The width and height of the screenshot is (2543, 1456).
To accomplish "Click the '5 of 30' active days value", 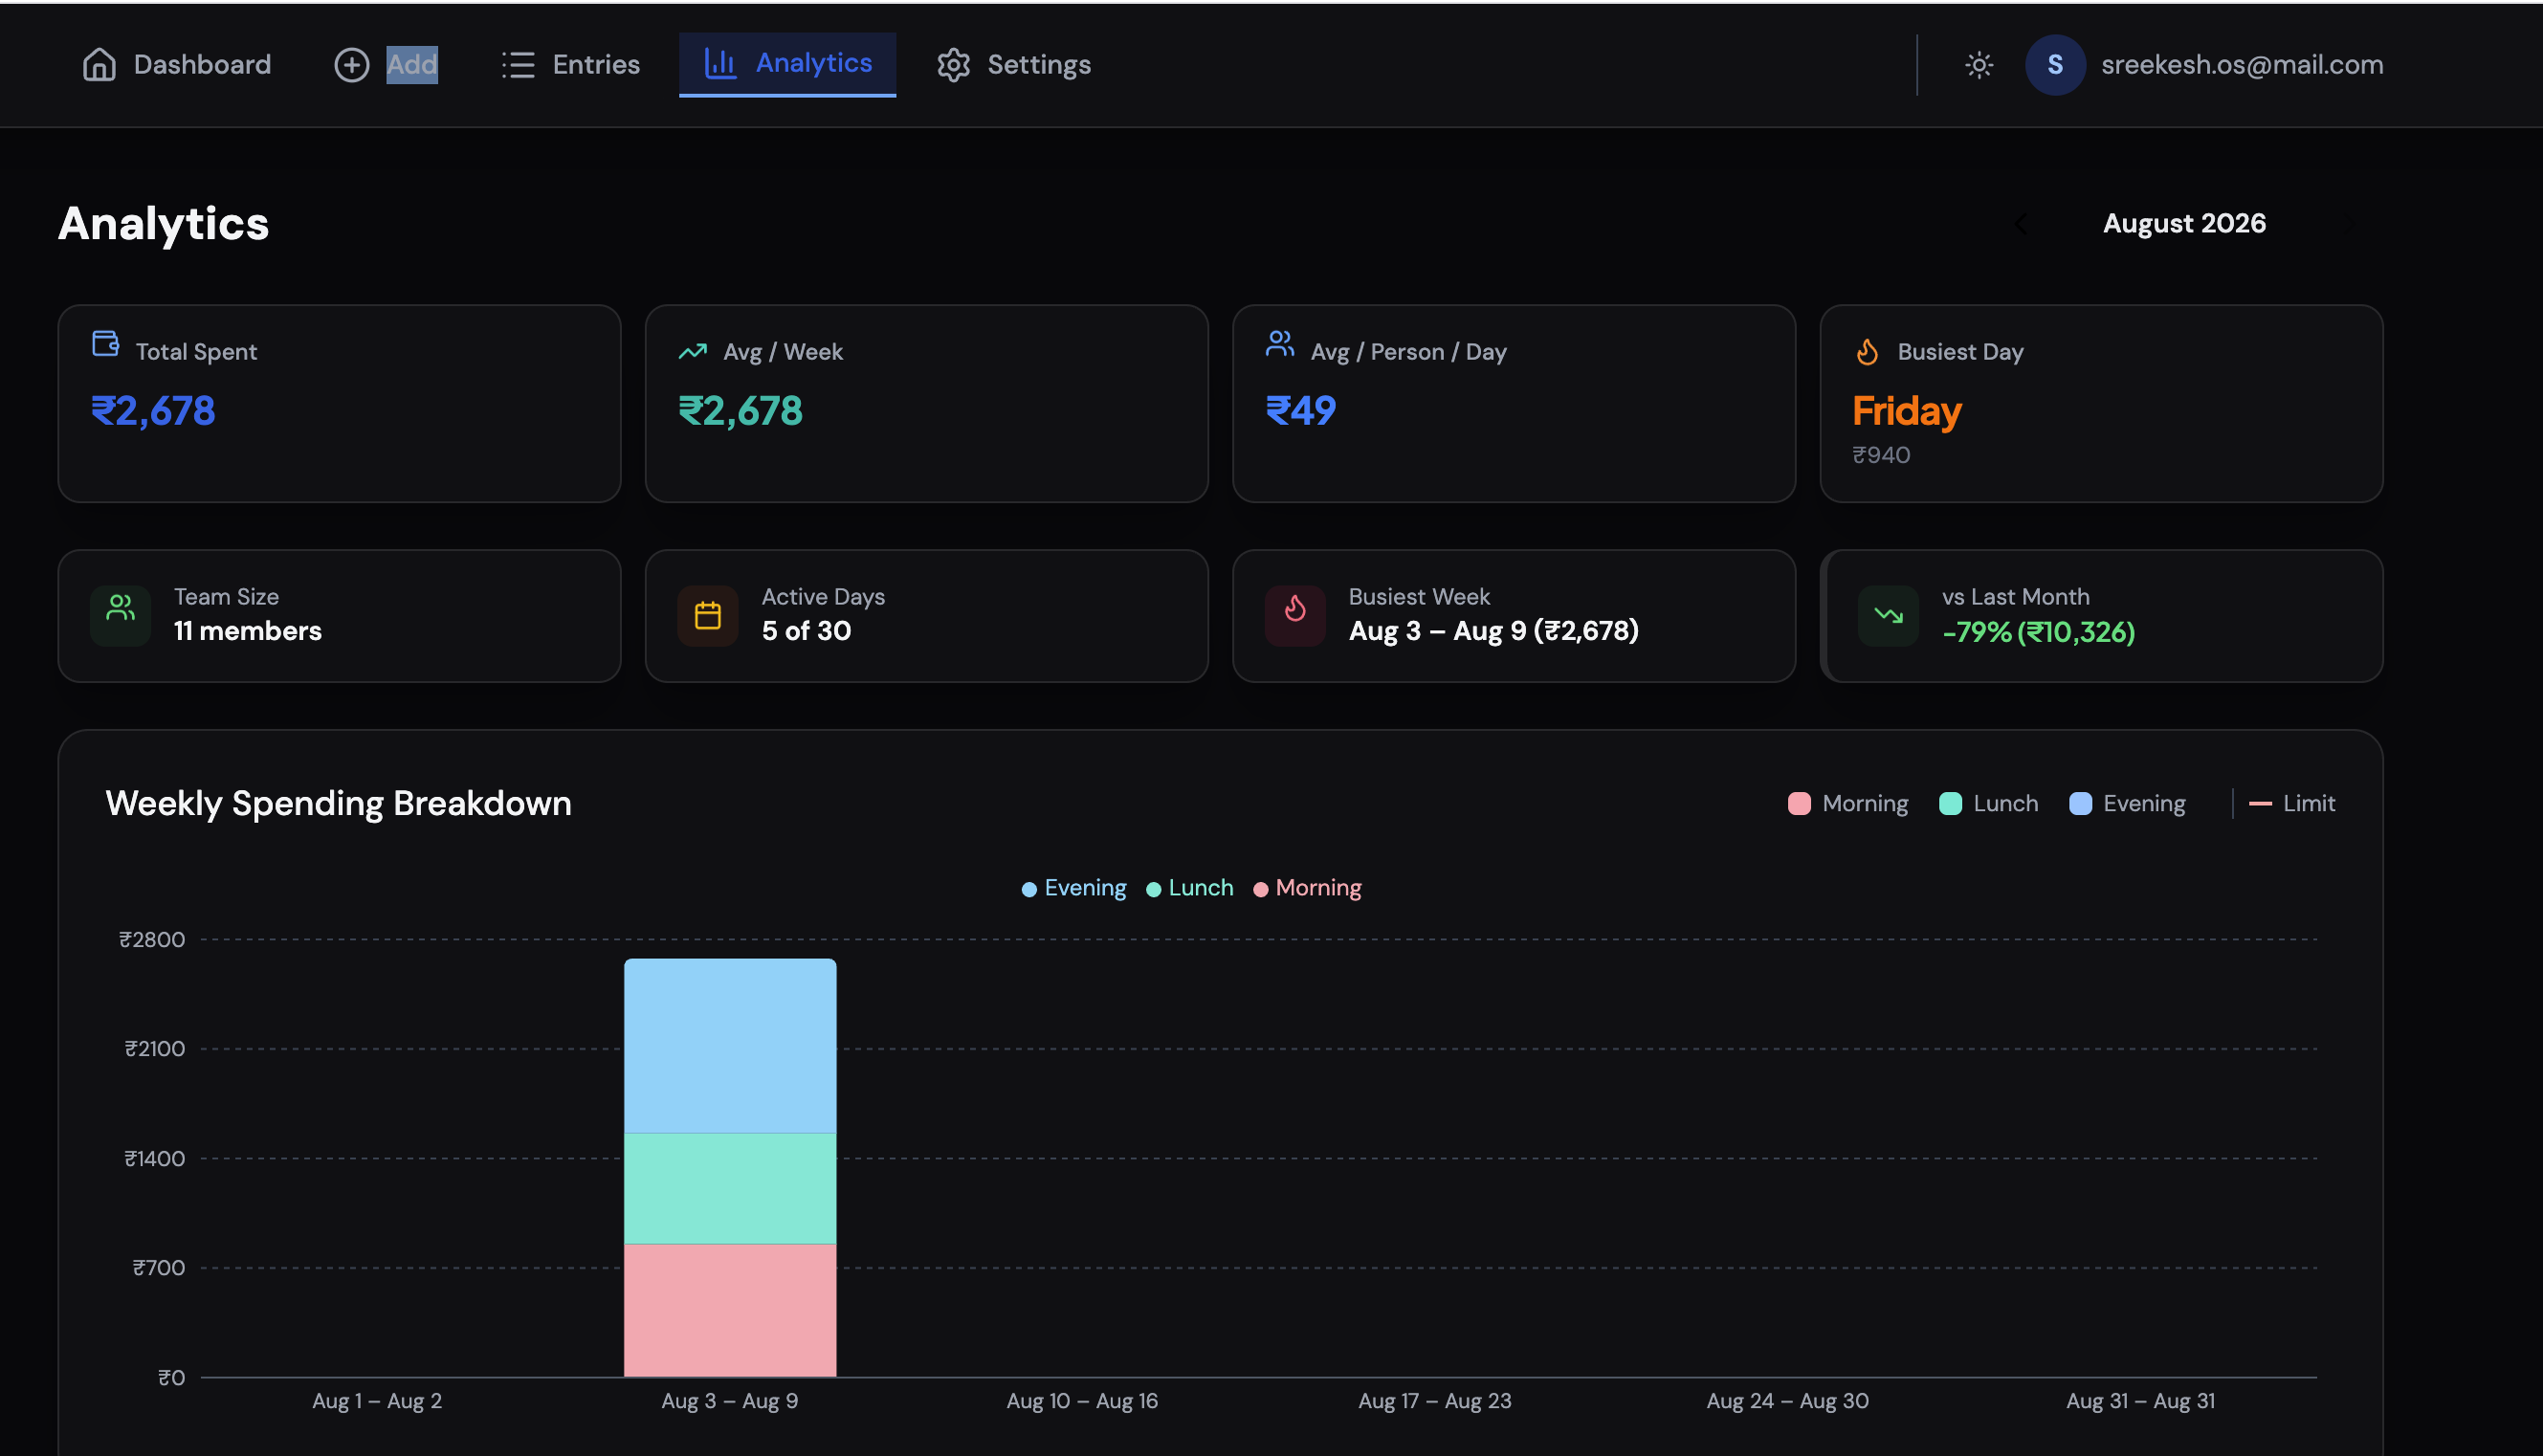I will [806, 631].
